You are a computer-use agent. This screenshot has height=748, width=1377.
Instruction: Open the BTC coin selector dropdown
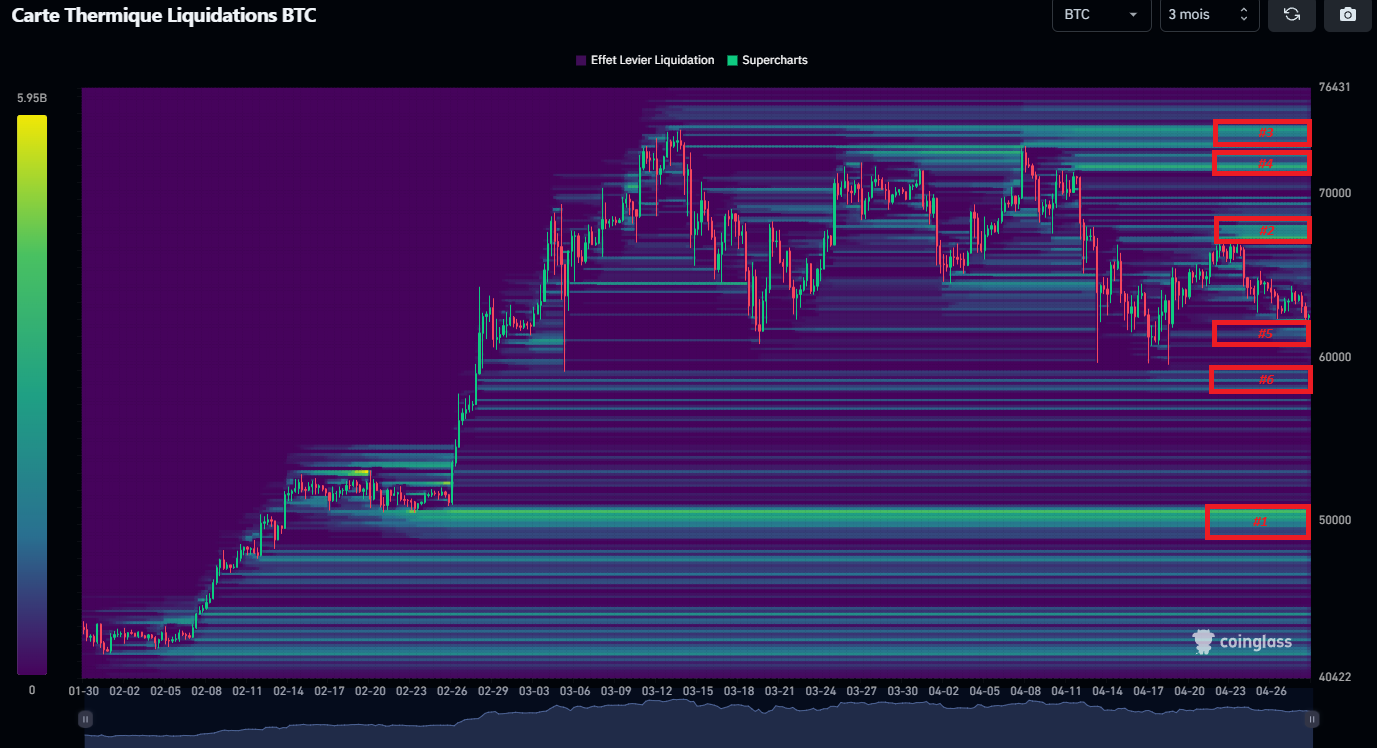tap(1102, 15)
